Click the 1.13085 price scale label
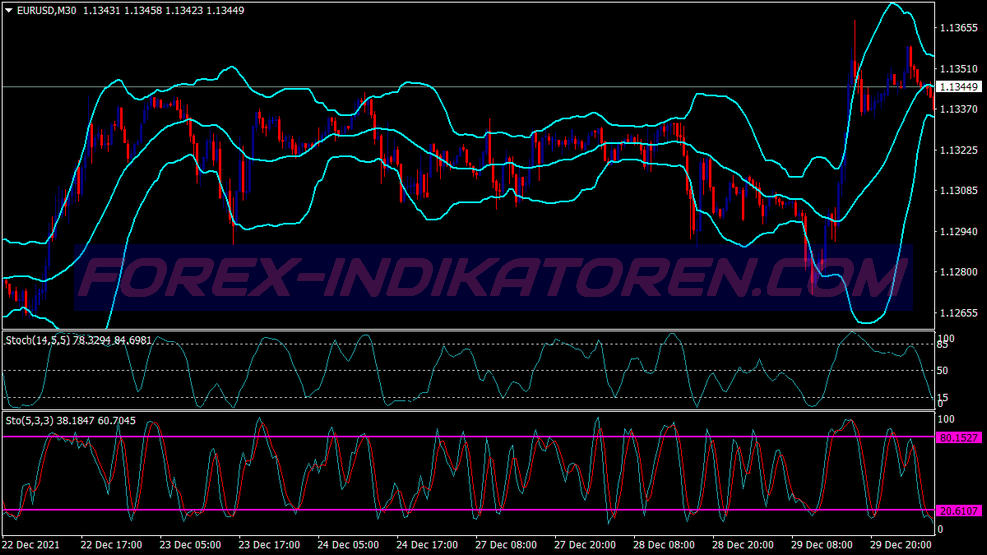The height and width of the screenshot is (555, 987). [957, 191]
